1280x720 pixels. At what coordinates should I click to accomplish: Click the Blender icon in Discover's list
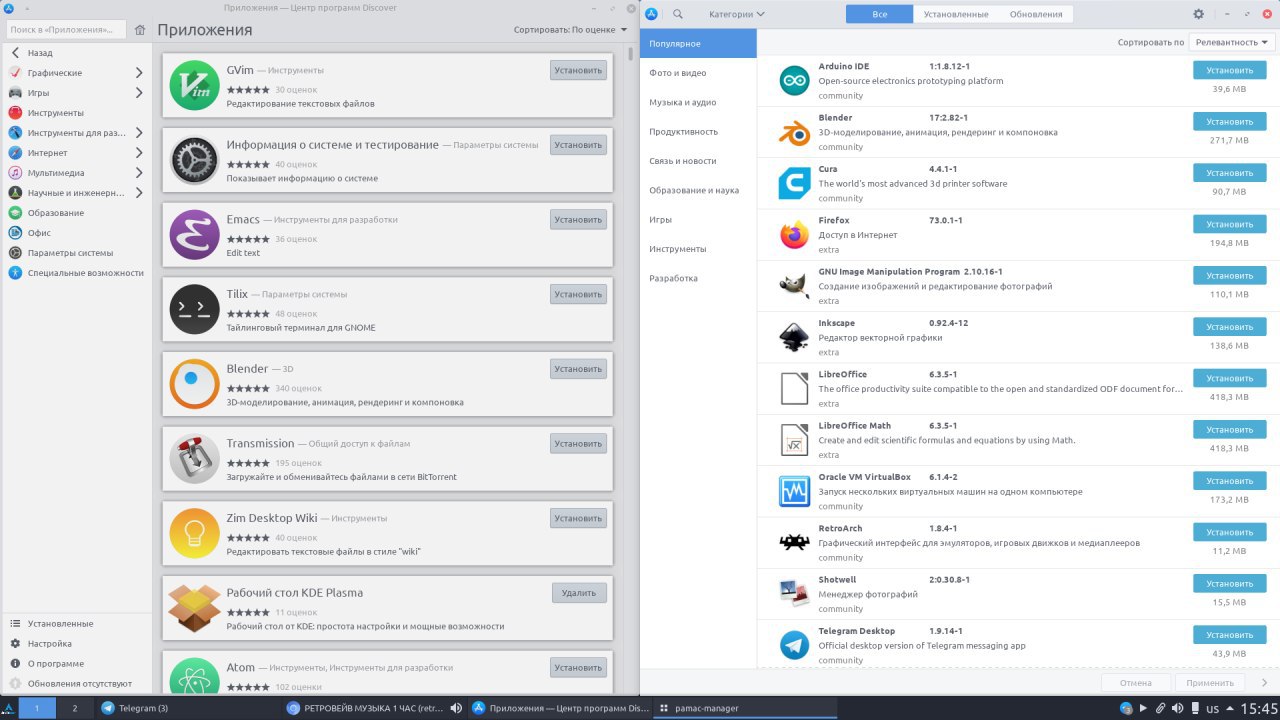pos(194,384)
